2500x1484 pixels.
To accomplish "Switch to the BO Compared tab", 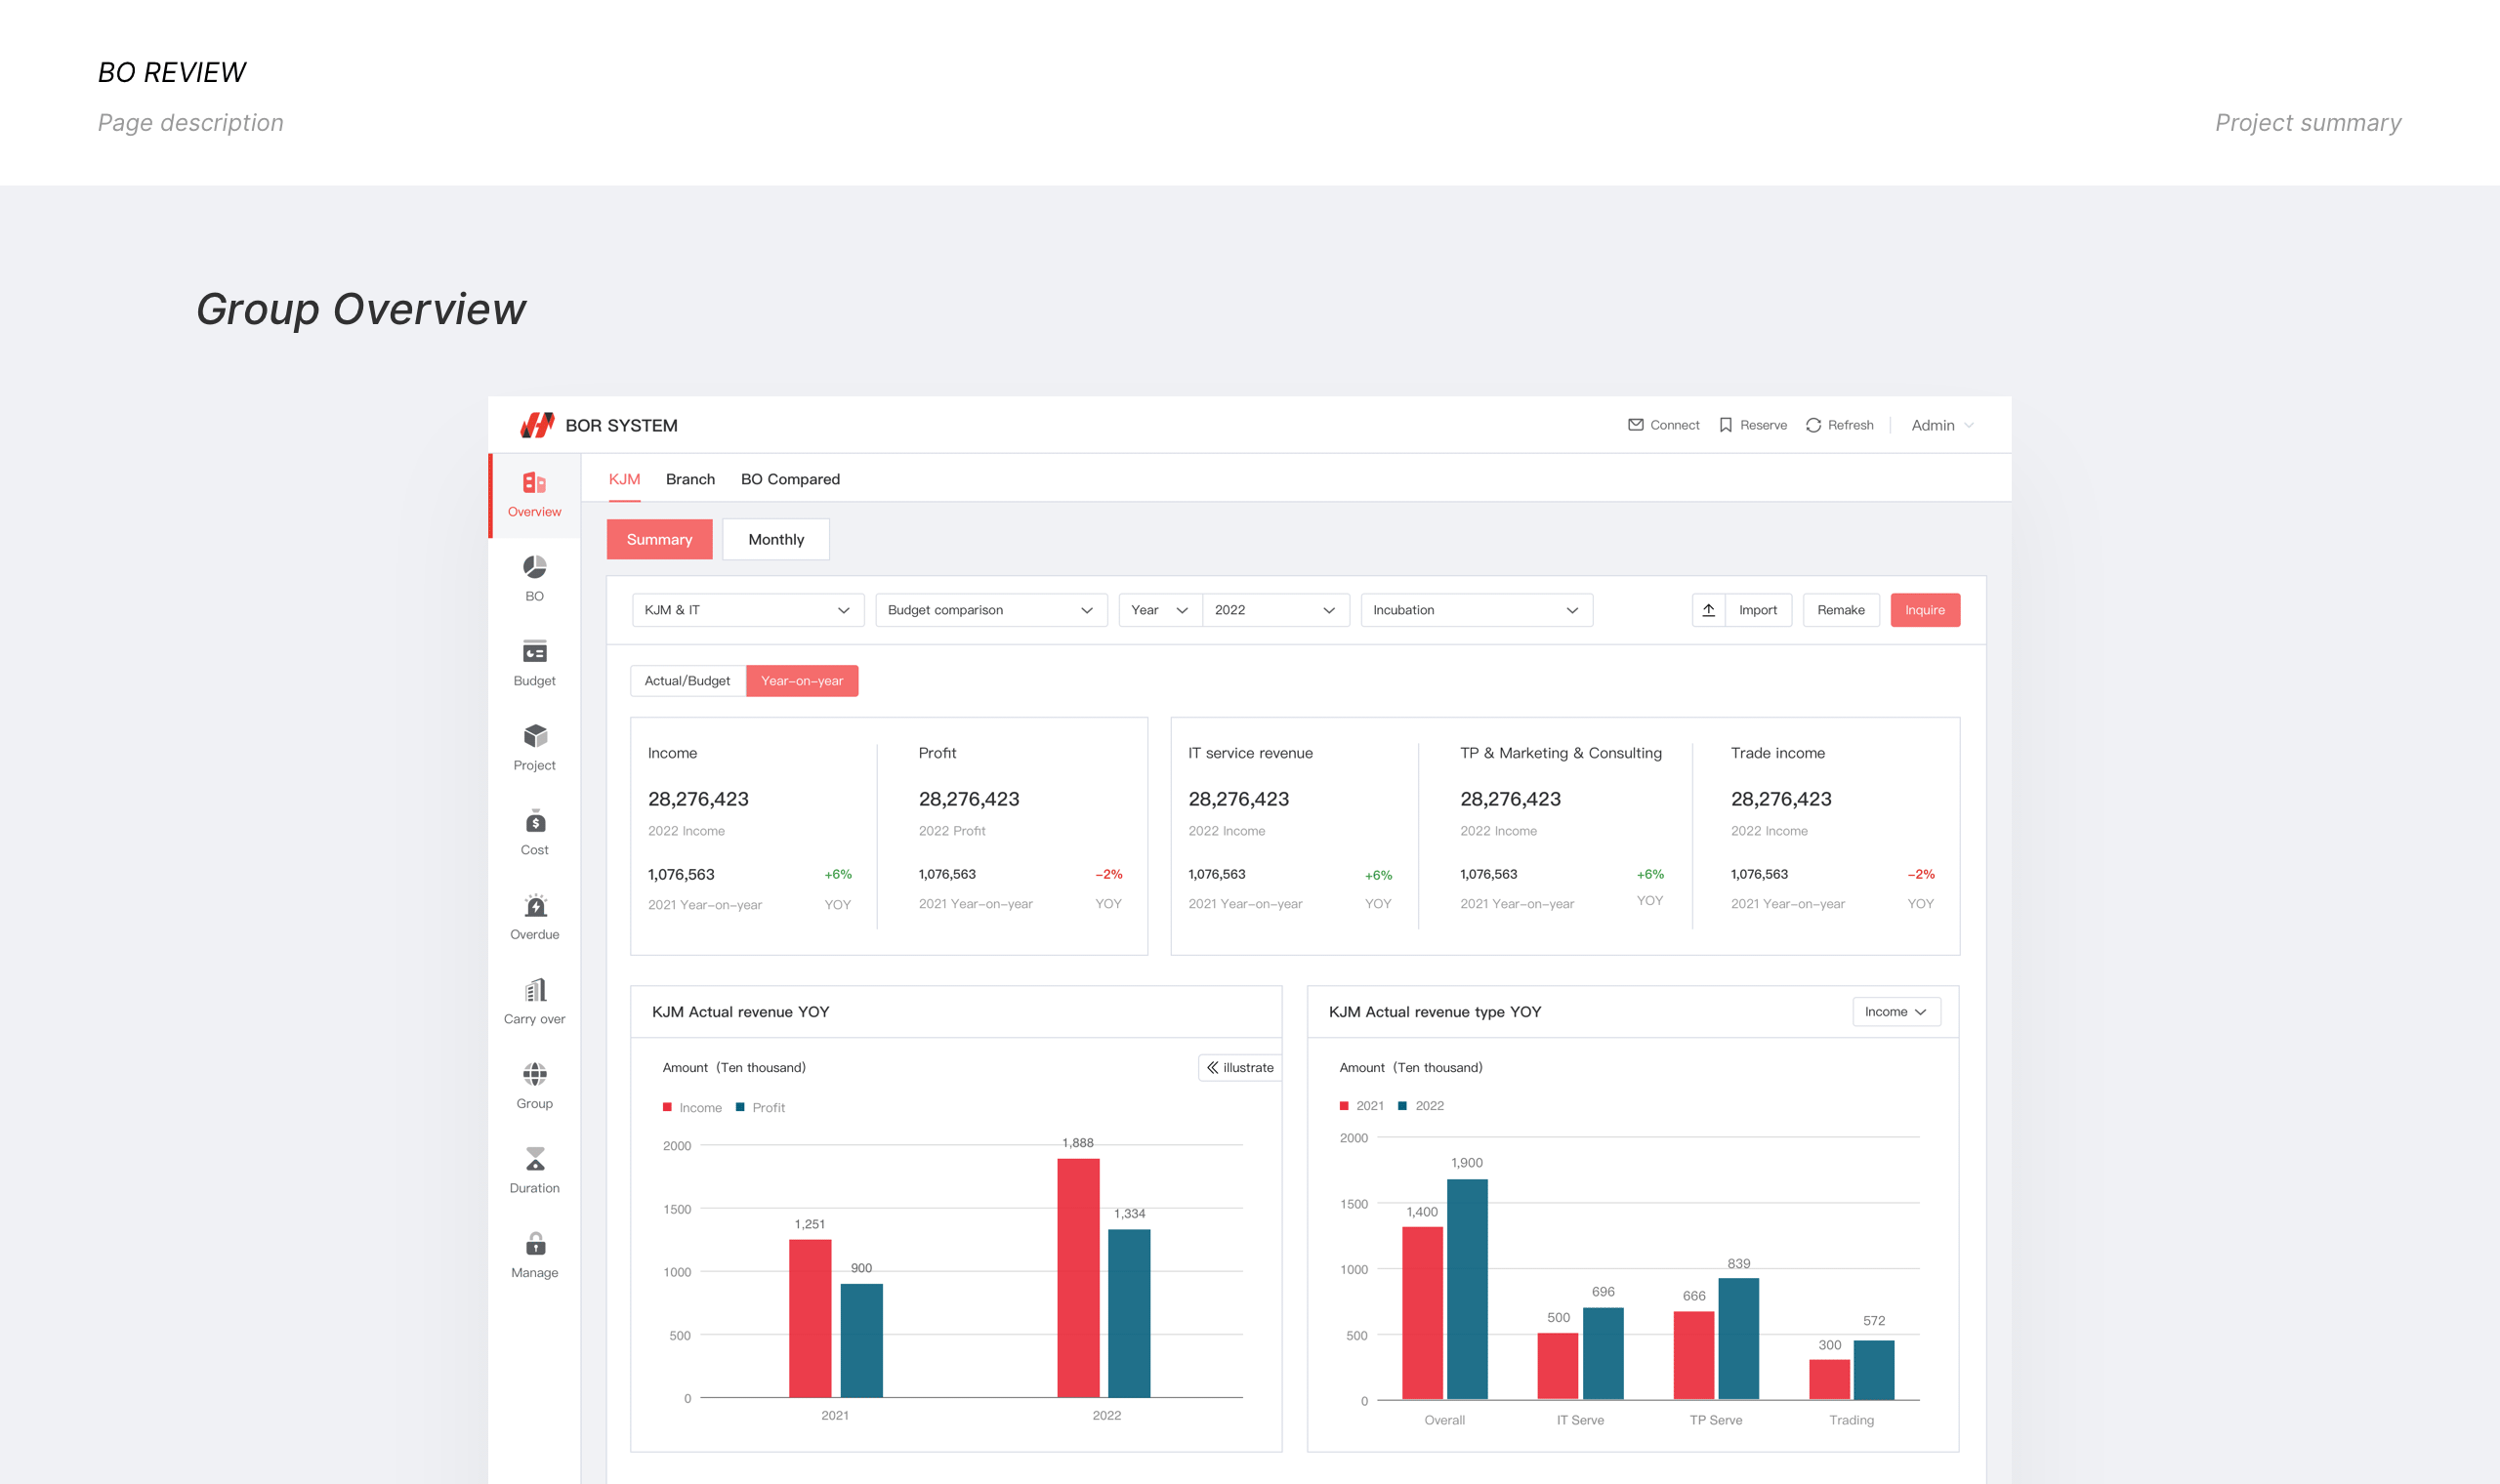I will point(790,479).
